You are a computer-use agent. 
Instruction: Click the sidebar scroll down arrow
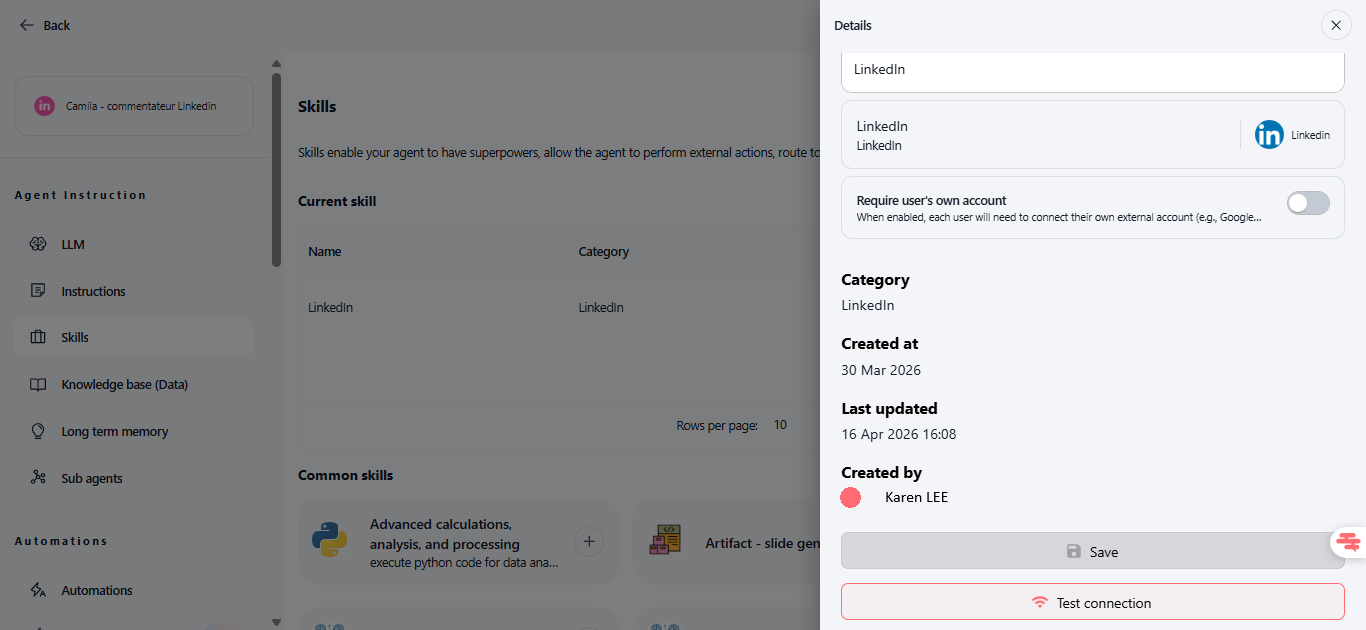click(x=276, y=622)
